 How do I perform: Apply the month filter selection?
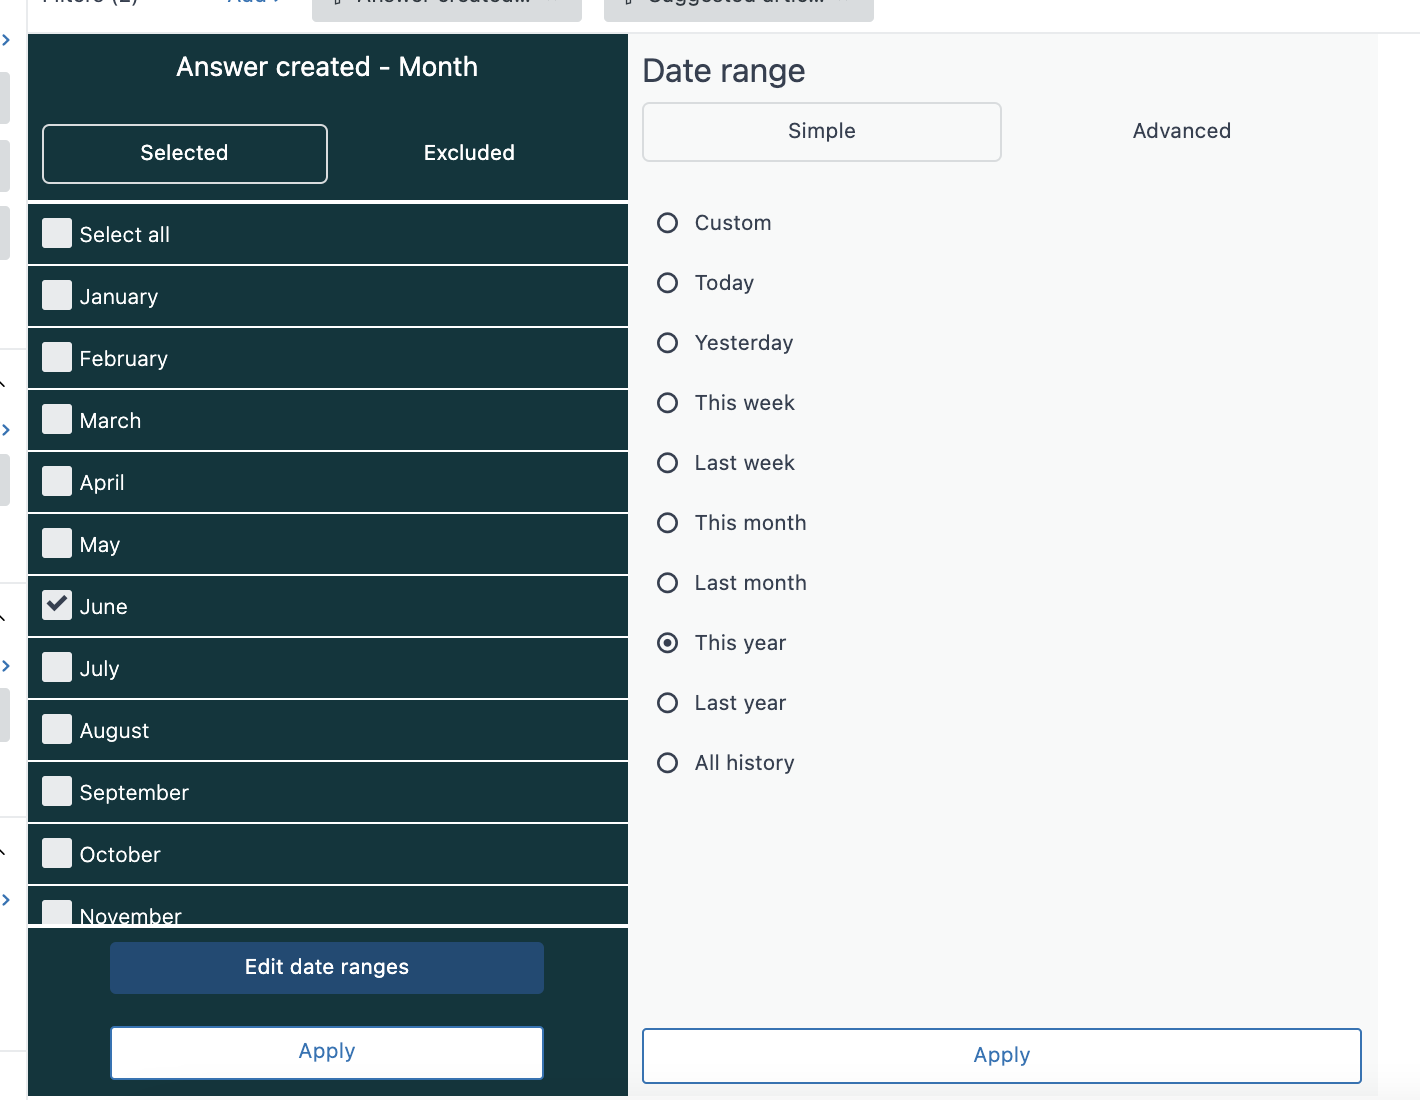tap(327, 1052)
